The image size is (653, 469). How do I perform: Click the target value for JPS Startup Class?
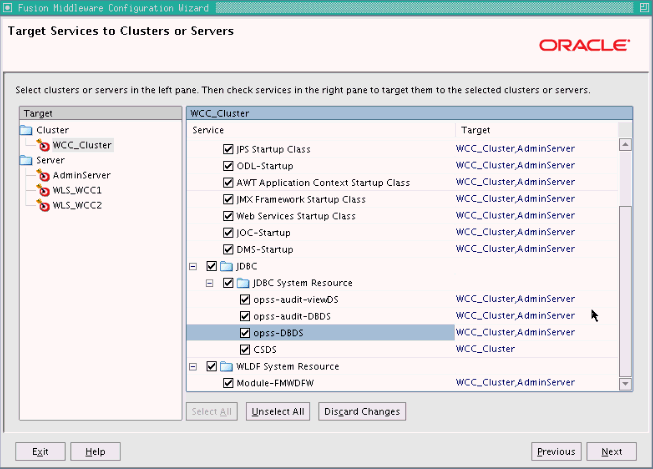[x=515, y=148]
